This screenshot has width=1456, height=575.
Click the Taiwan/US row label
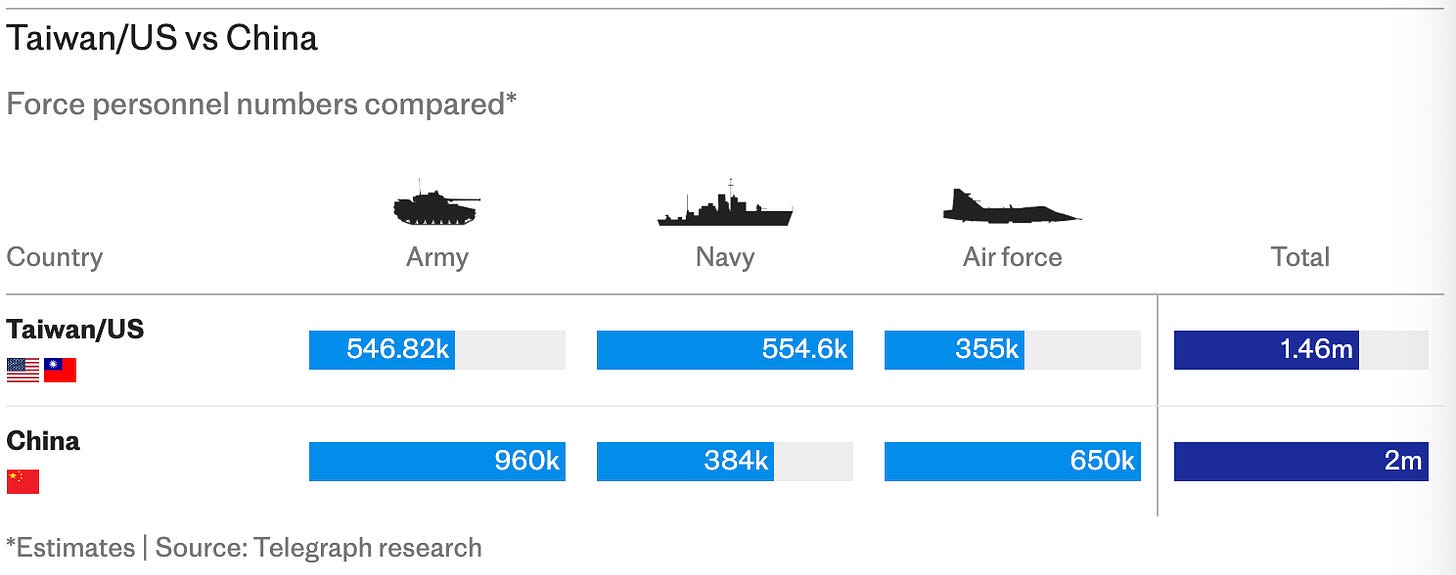(75, 329)
